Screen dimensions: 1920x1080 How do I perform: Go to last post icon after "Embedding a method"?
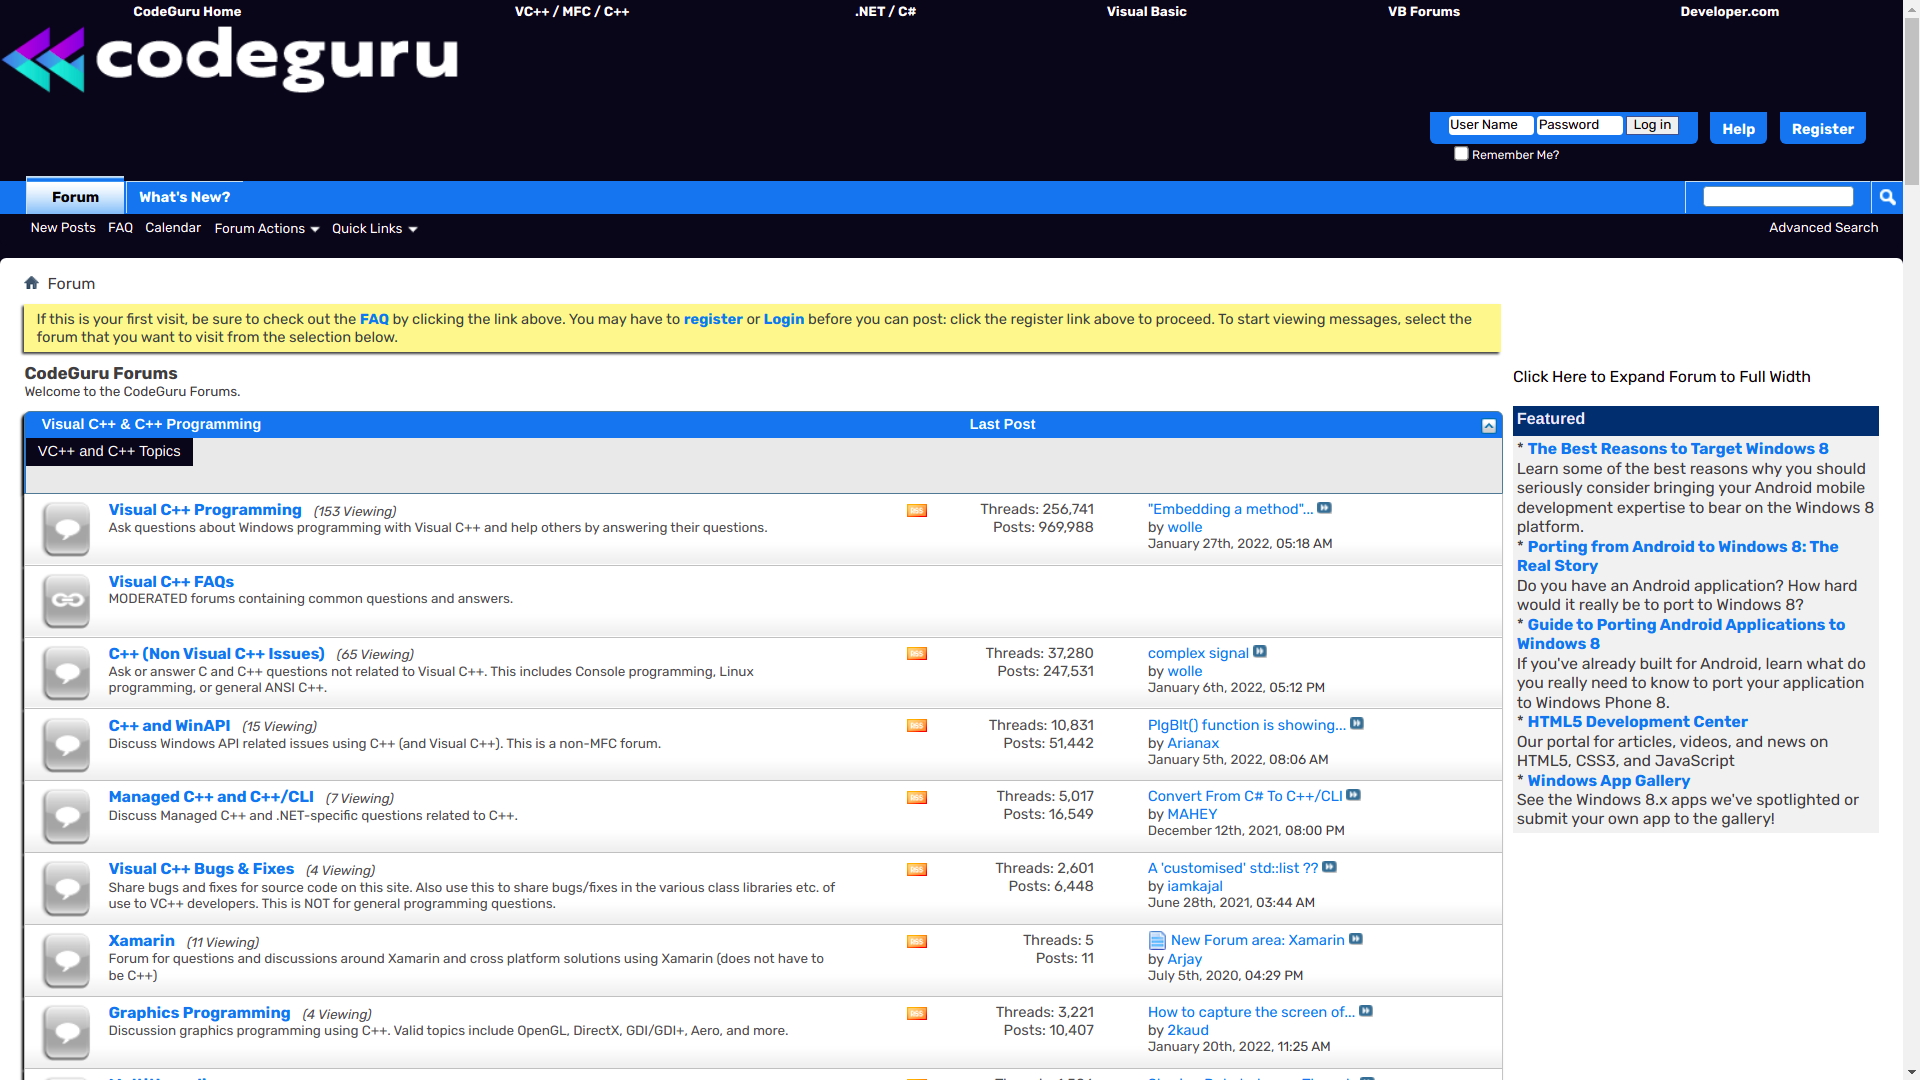tap(1325, 508)
